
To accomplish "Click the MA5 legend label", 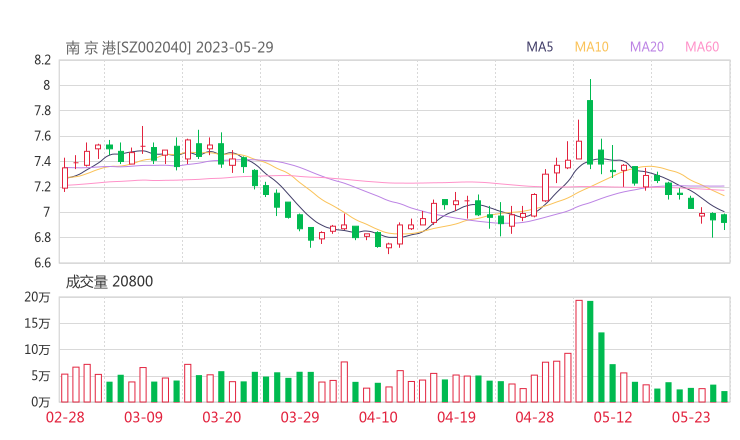I will [539, 47].
